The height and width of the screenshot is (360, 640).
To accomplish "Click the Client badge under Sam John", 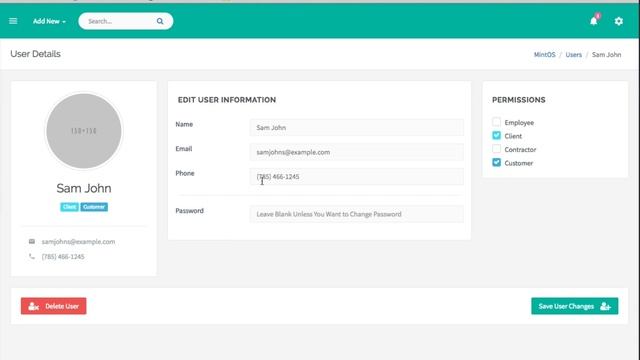I will [x=69, y=207].
